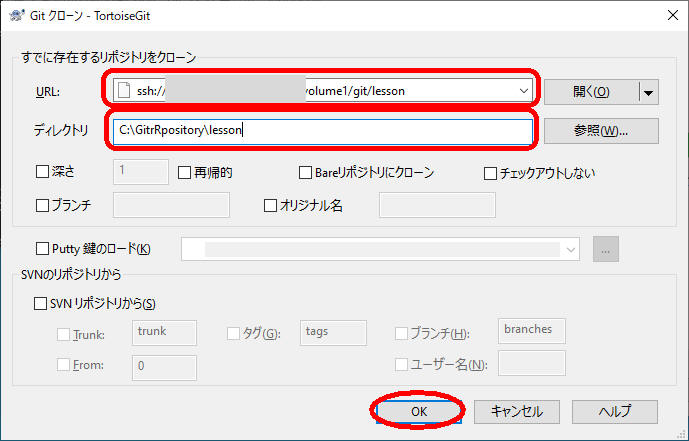Check the SVN リポジトリから checkbox
This screenshot has width=689, height=441.
pyautogui.click(x=42, y=303)
